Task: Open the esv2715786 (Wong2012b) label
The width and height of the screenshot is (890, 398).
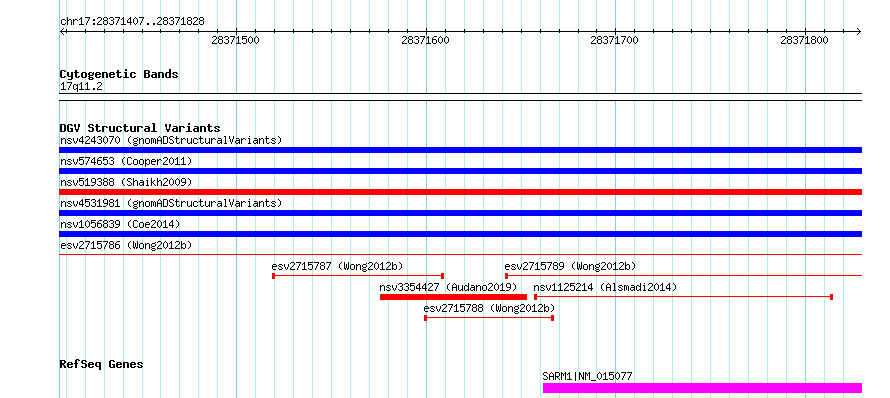Action: [126, 245]
